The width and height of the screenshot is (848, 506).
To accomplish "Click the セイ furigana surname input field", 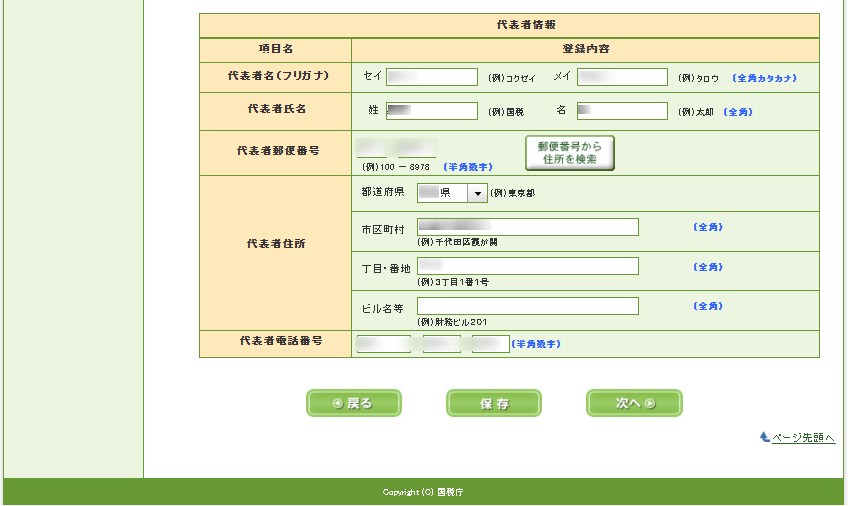I will (432, 77).
